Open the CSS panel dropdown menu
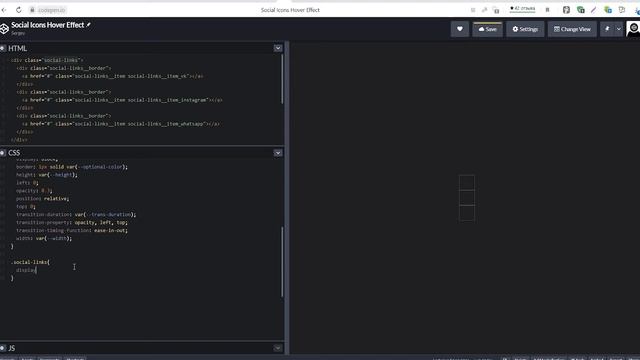 pos(278,153)
